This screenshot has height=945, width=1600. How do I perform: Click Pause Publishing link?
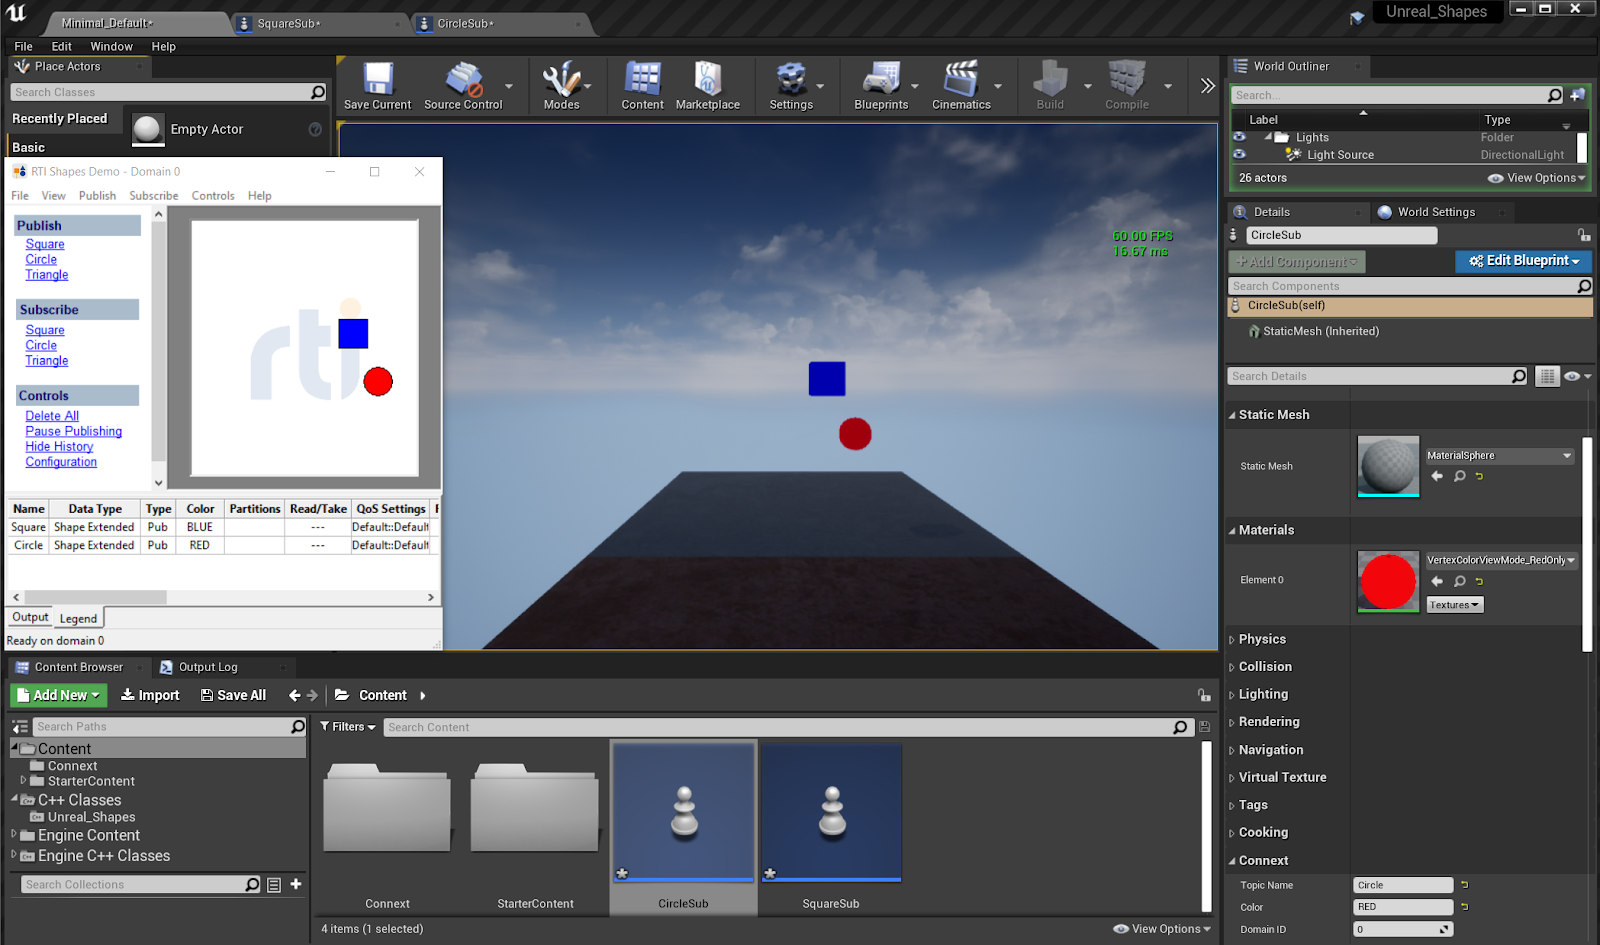pos(74,431)
